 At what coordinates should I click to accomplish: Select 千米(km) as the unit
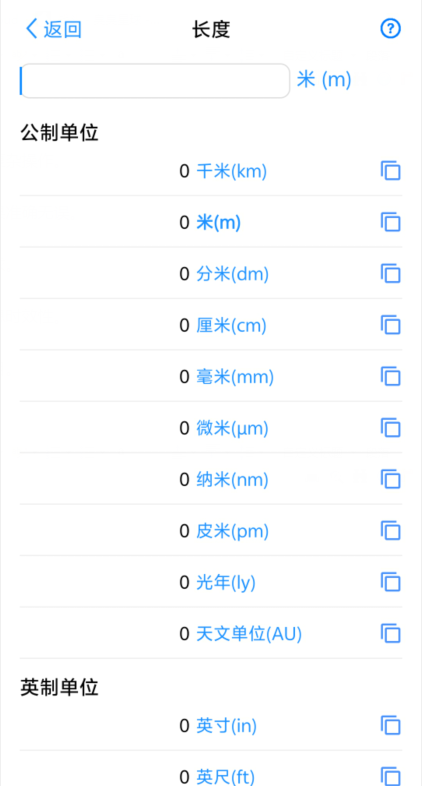pos(232,171)
